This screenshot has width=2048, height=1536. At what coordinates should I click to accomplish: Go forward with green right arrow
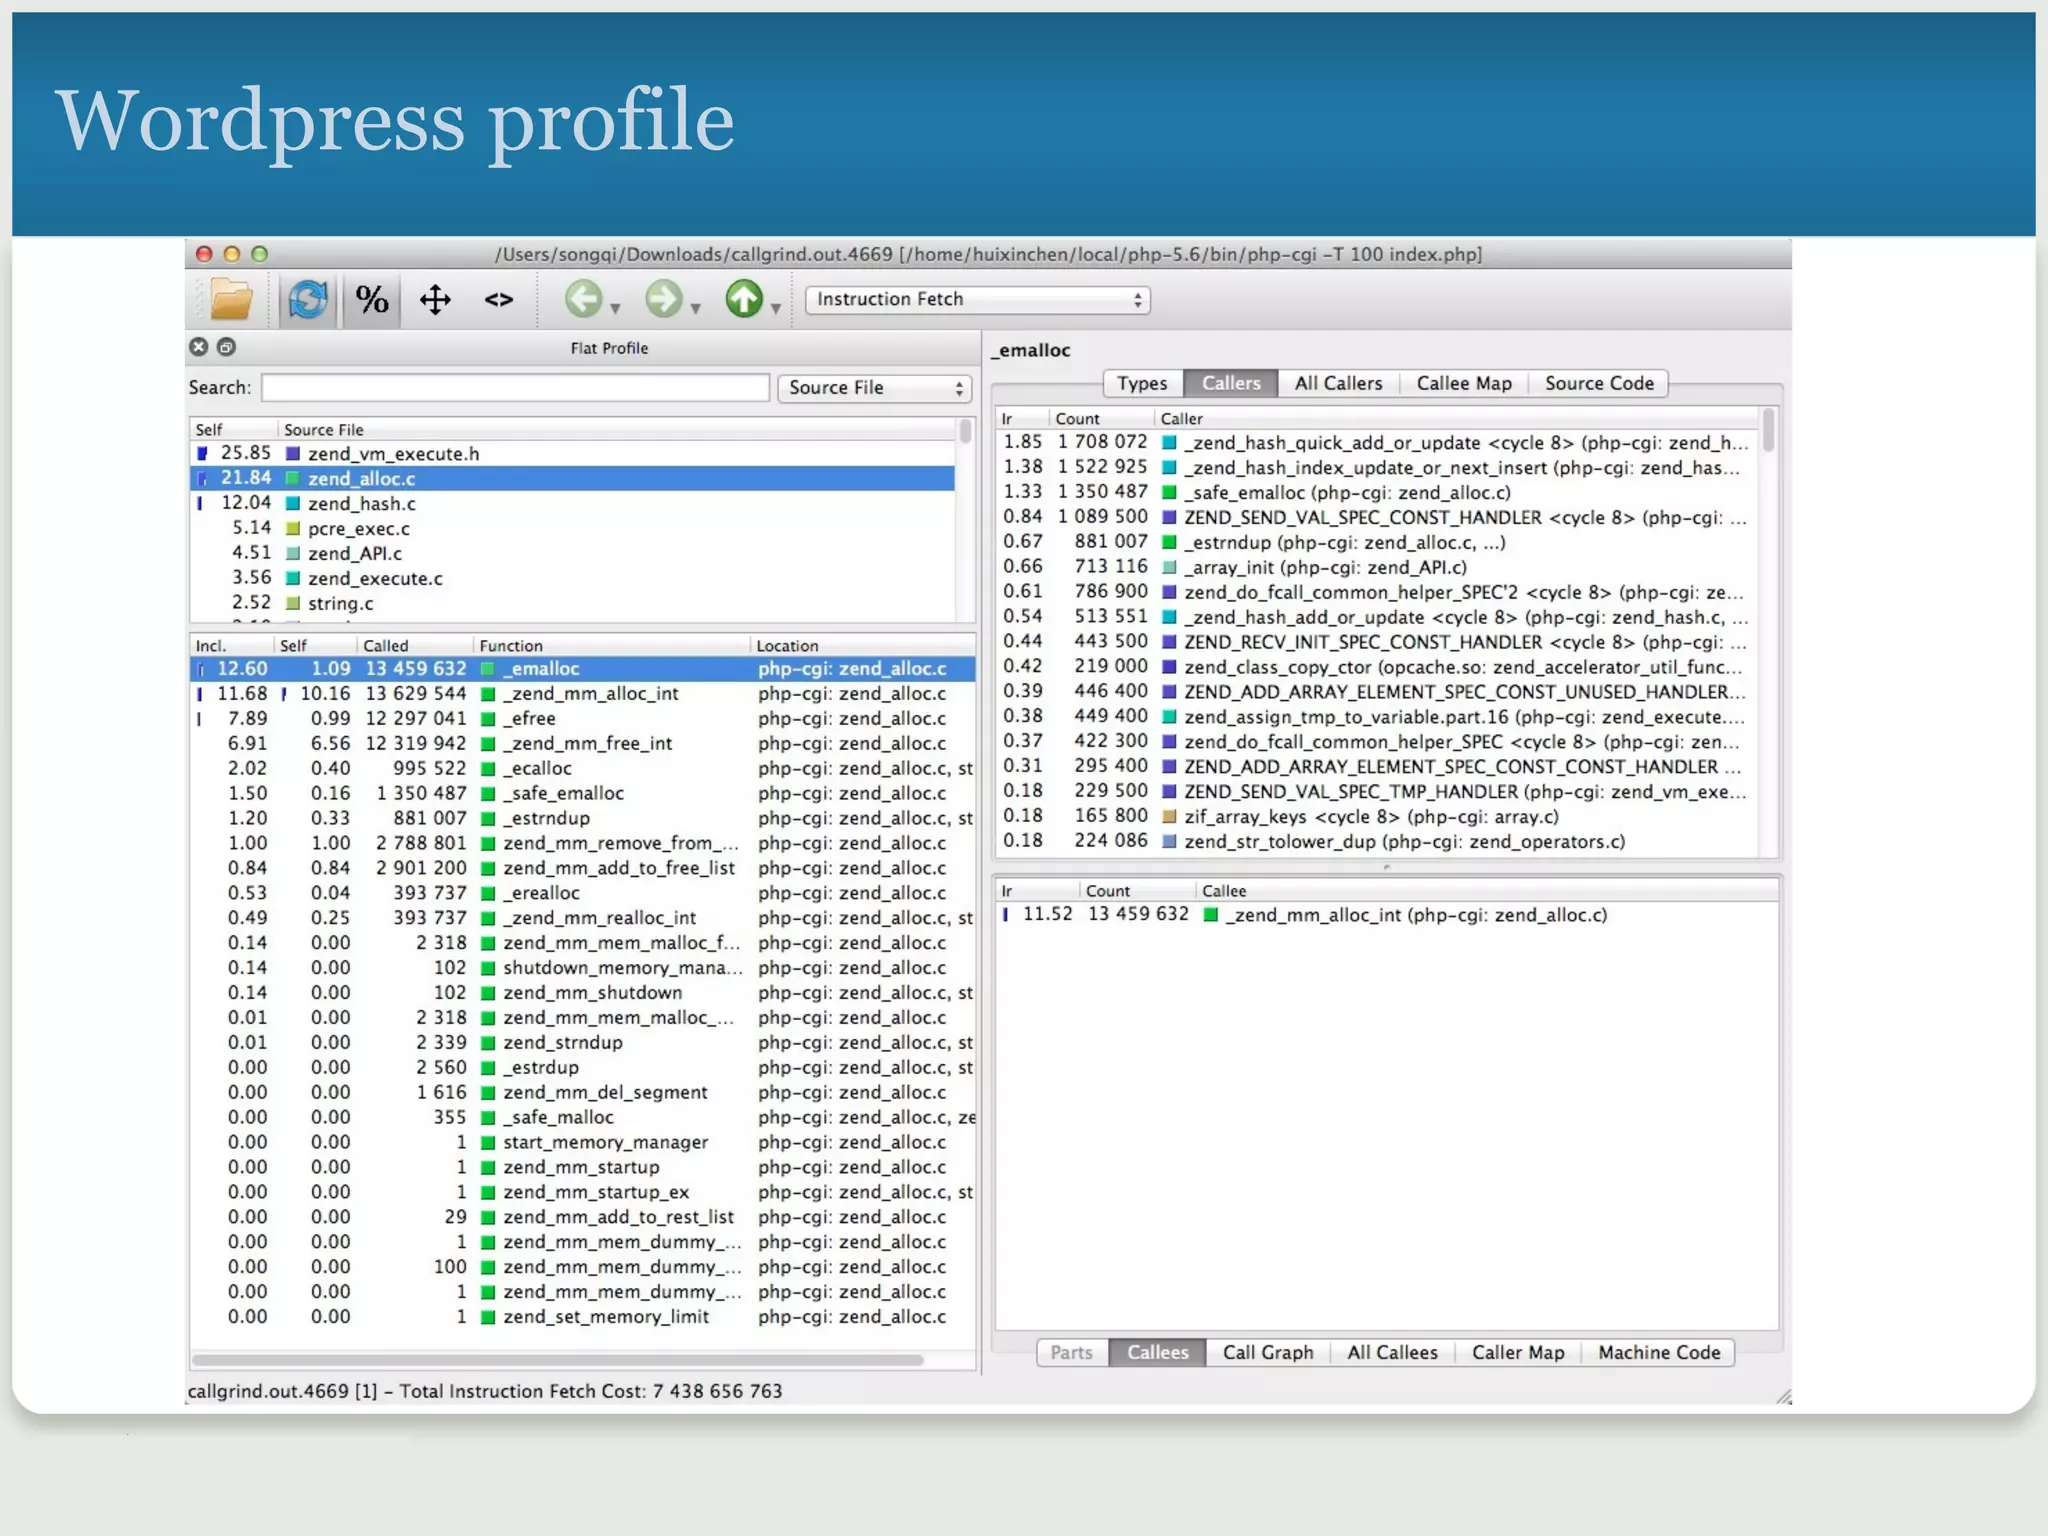click(x=663, y=299)
